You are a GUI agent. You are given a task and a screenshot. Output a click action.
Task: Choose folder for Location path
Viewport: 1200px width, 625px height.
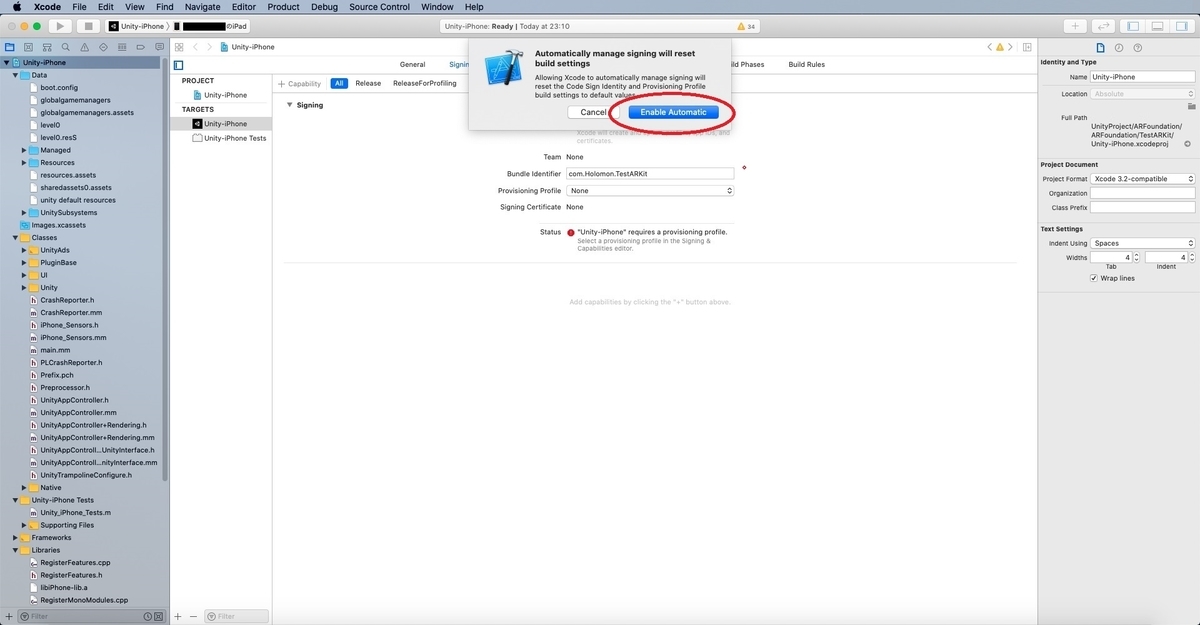[x=1191, y=105]
